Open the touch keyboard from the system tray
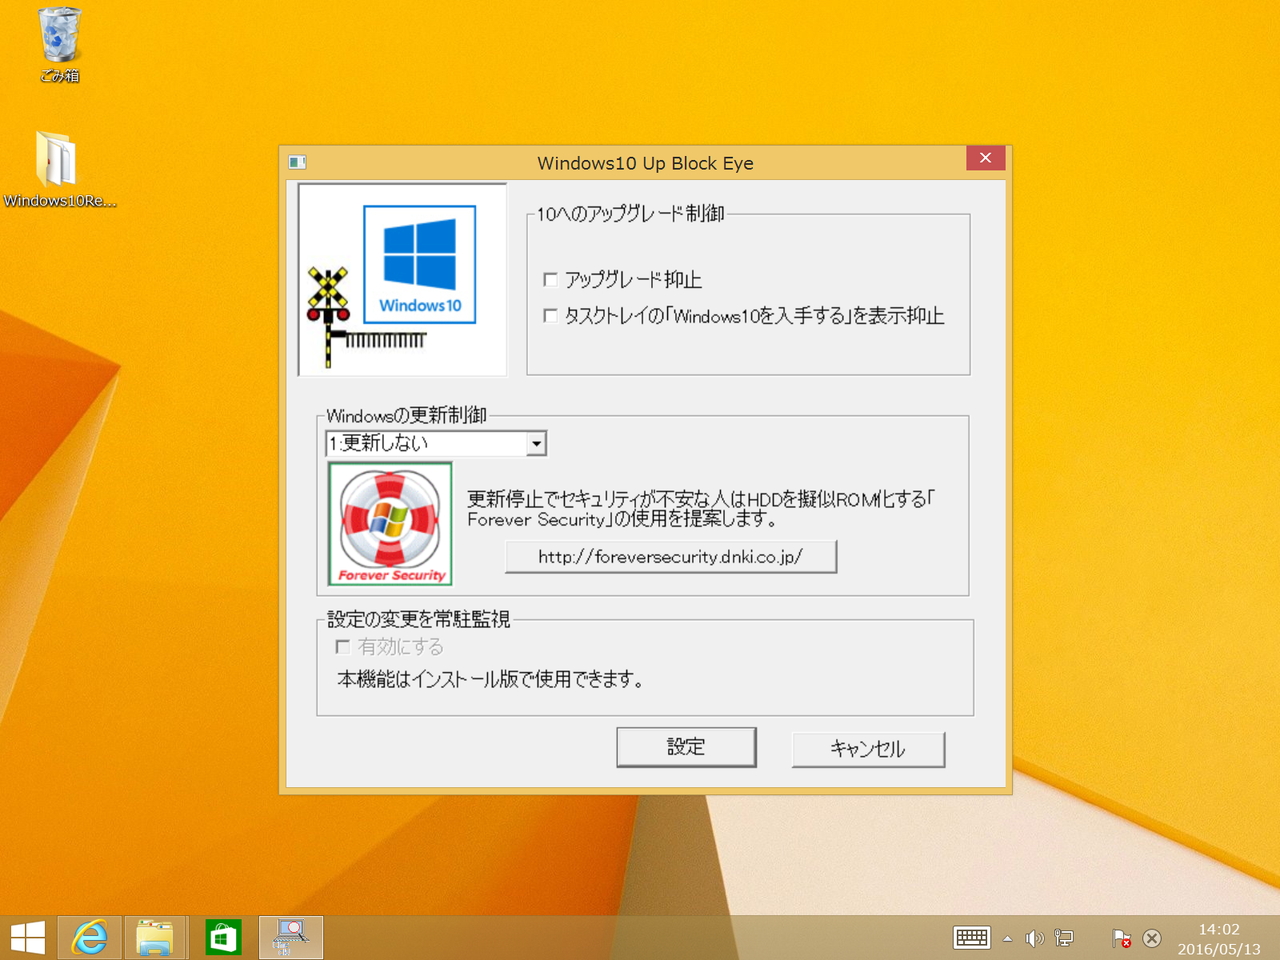 [969, 938]
